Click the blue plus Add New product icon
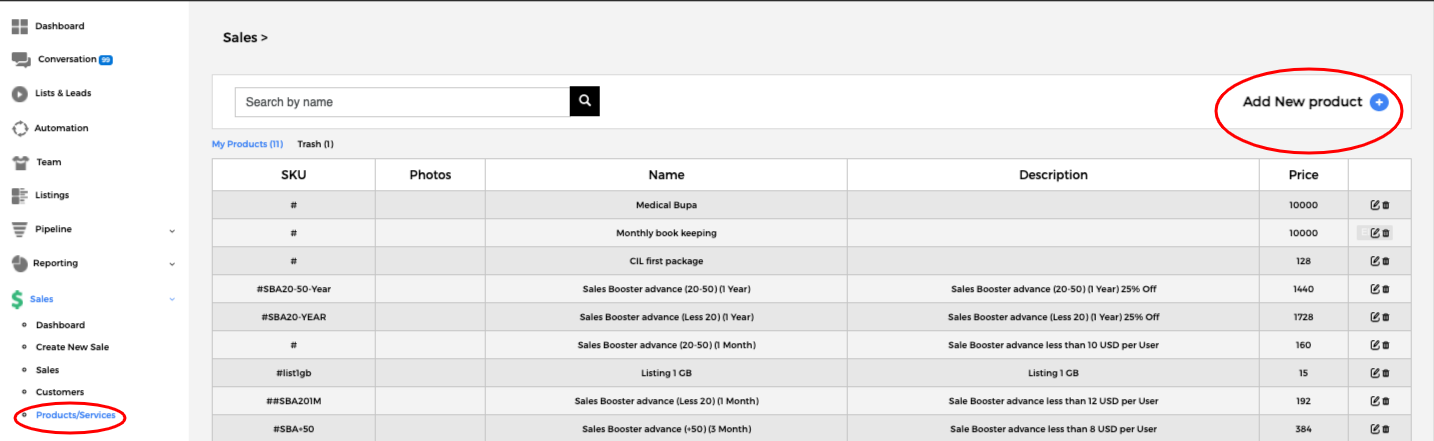 pos(1379,102)
